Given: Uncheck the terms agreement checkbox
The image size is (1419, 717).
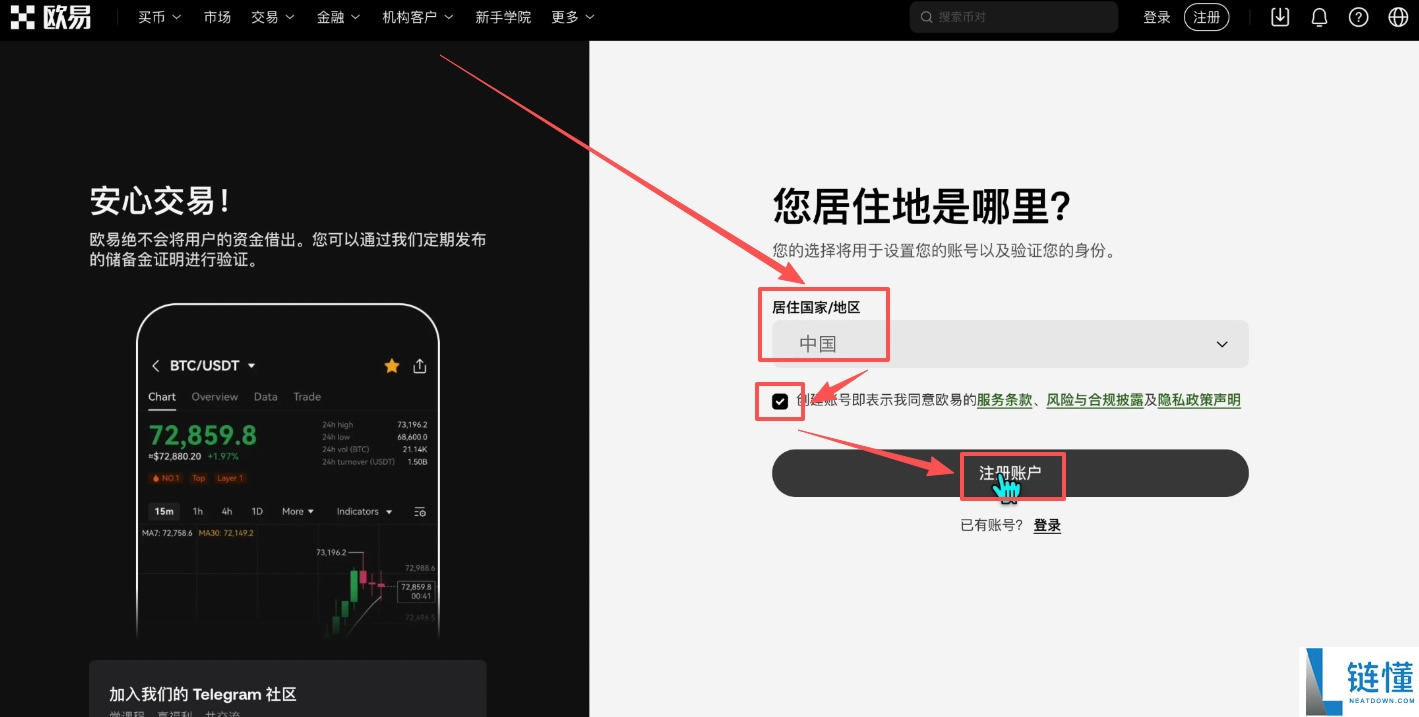Looking at the screenshot, I should pyautogui.click(x=779, y=400).
